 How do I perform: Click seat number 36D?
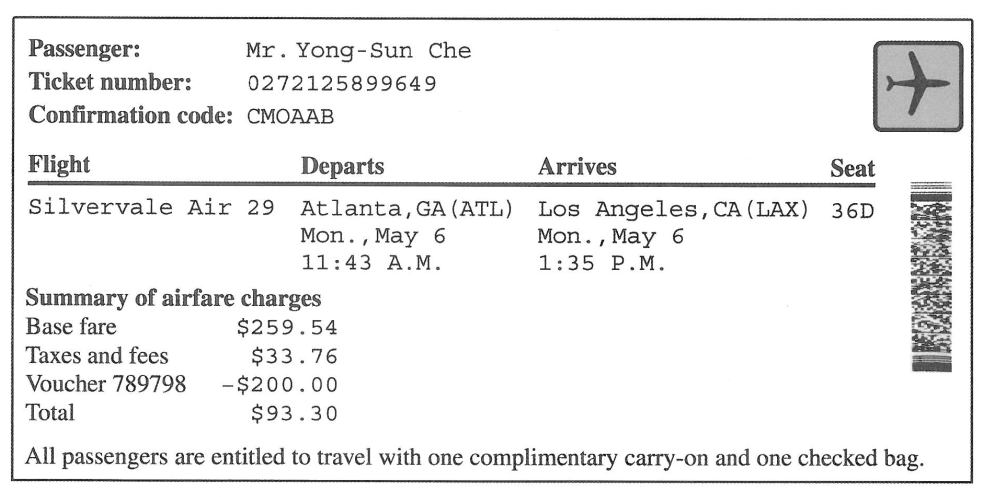(x=852, y=211)
